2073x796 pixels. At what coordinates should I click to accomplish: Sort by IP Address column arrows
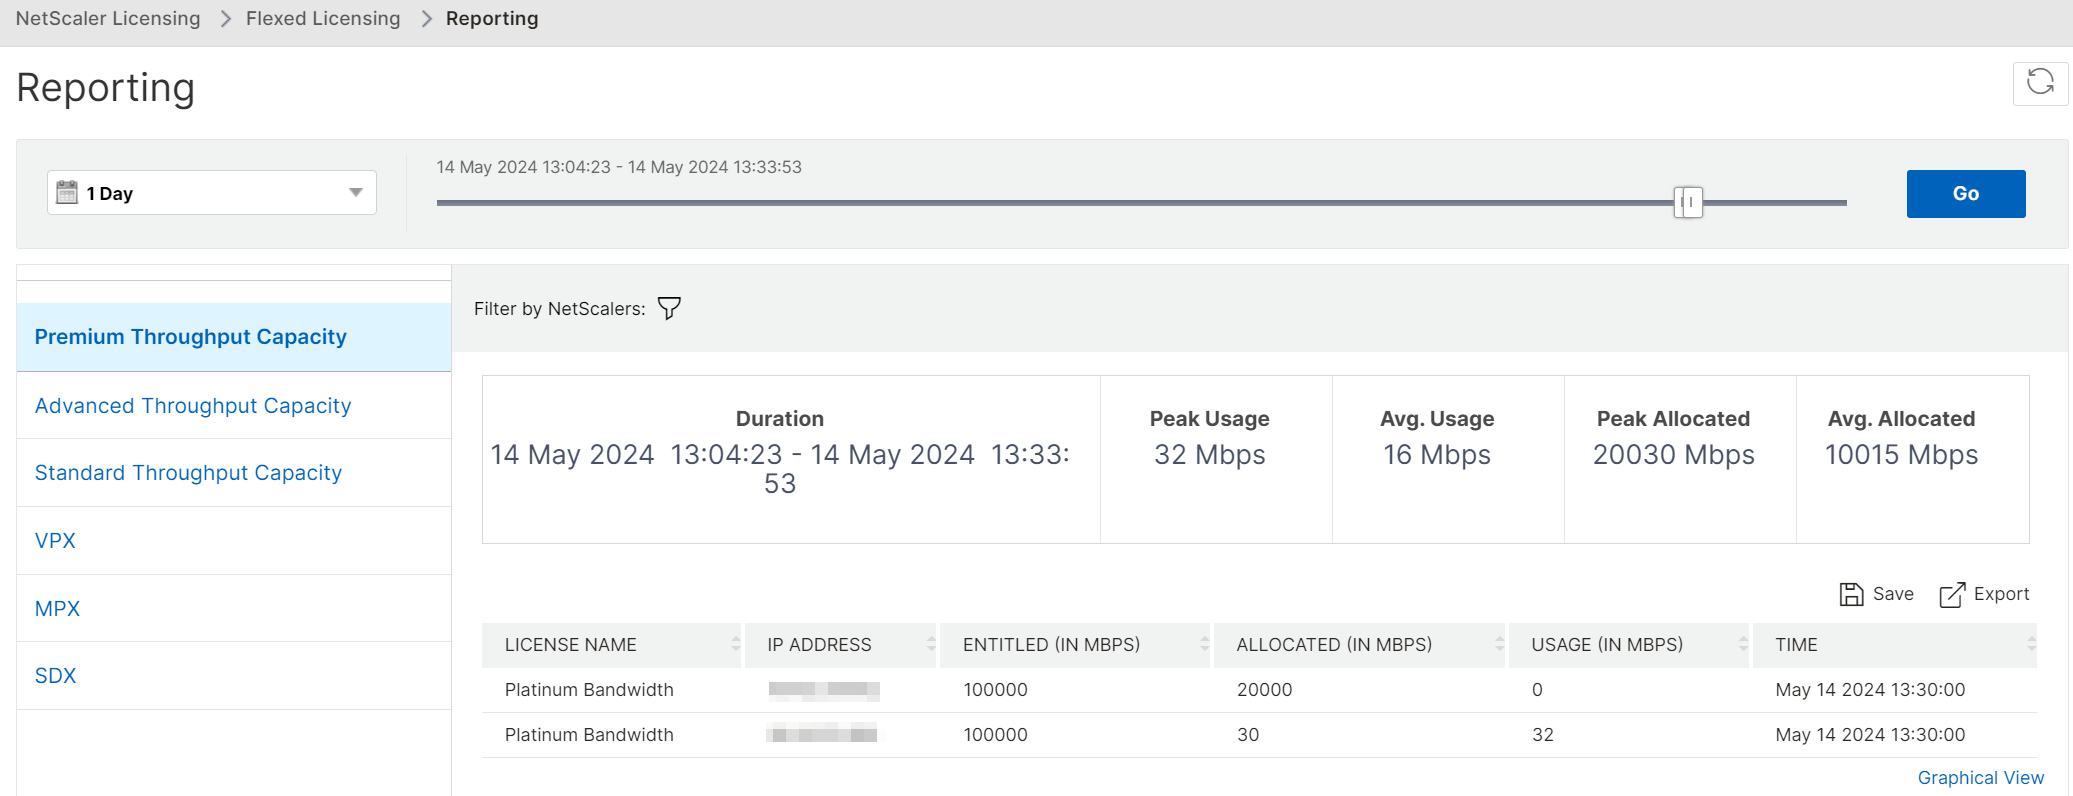[930, 645]
